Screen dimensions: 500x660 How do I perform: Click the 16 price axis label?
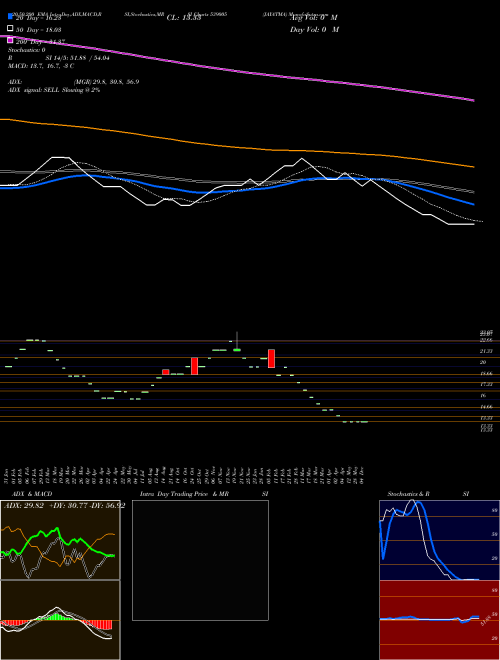pos(483,396)
